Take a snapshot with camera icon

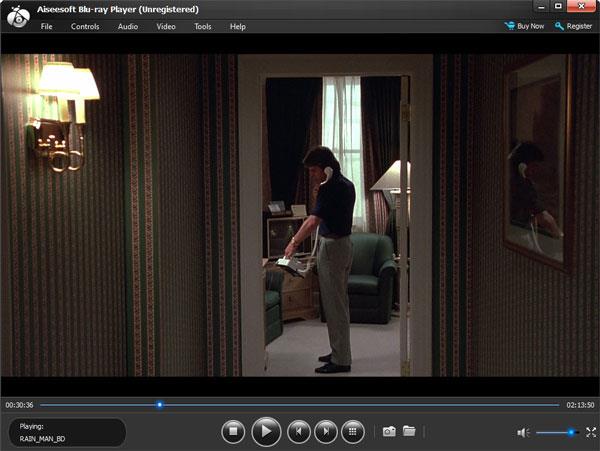389,431
